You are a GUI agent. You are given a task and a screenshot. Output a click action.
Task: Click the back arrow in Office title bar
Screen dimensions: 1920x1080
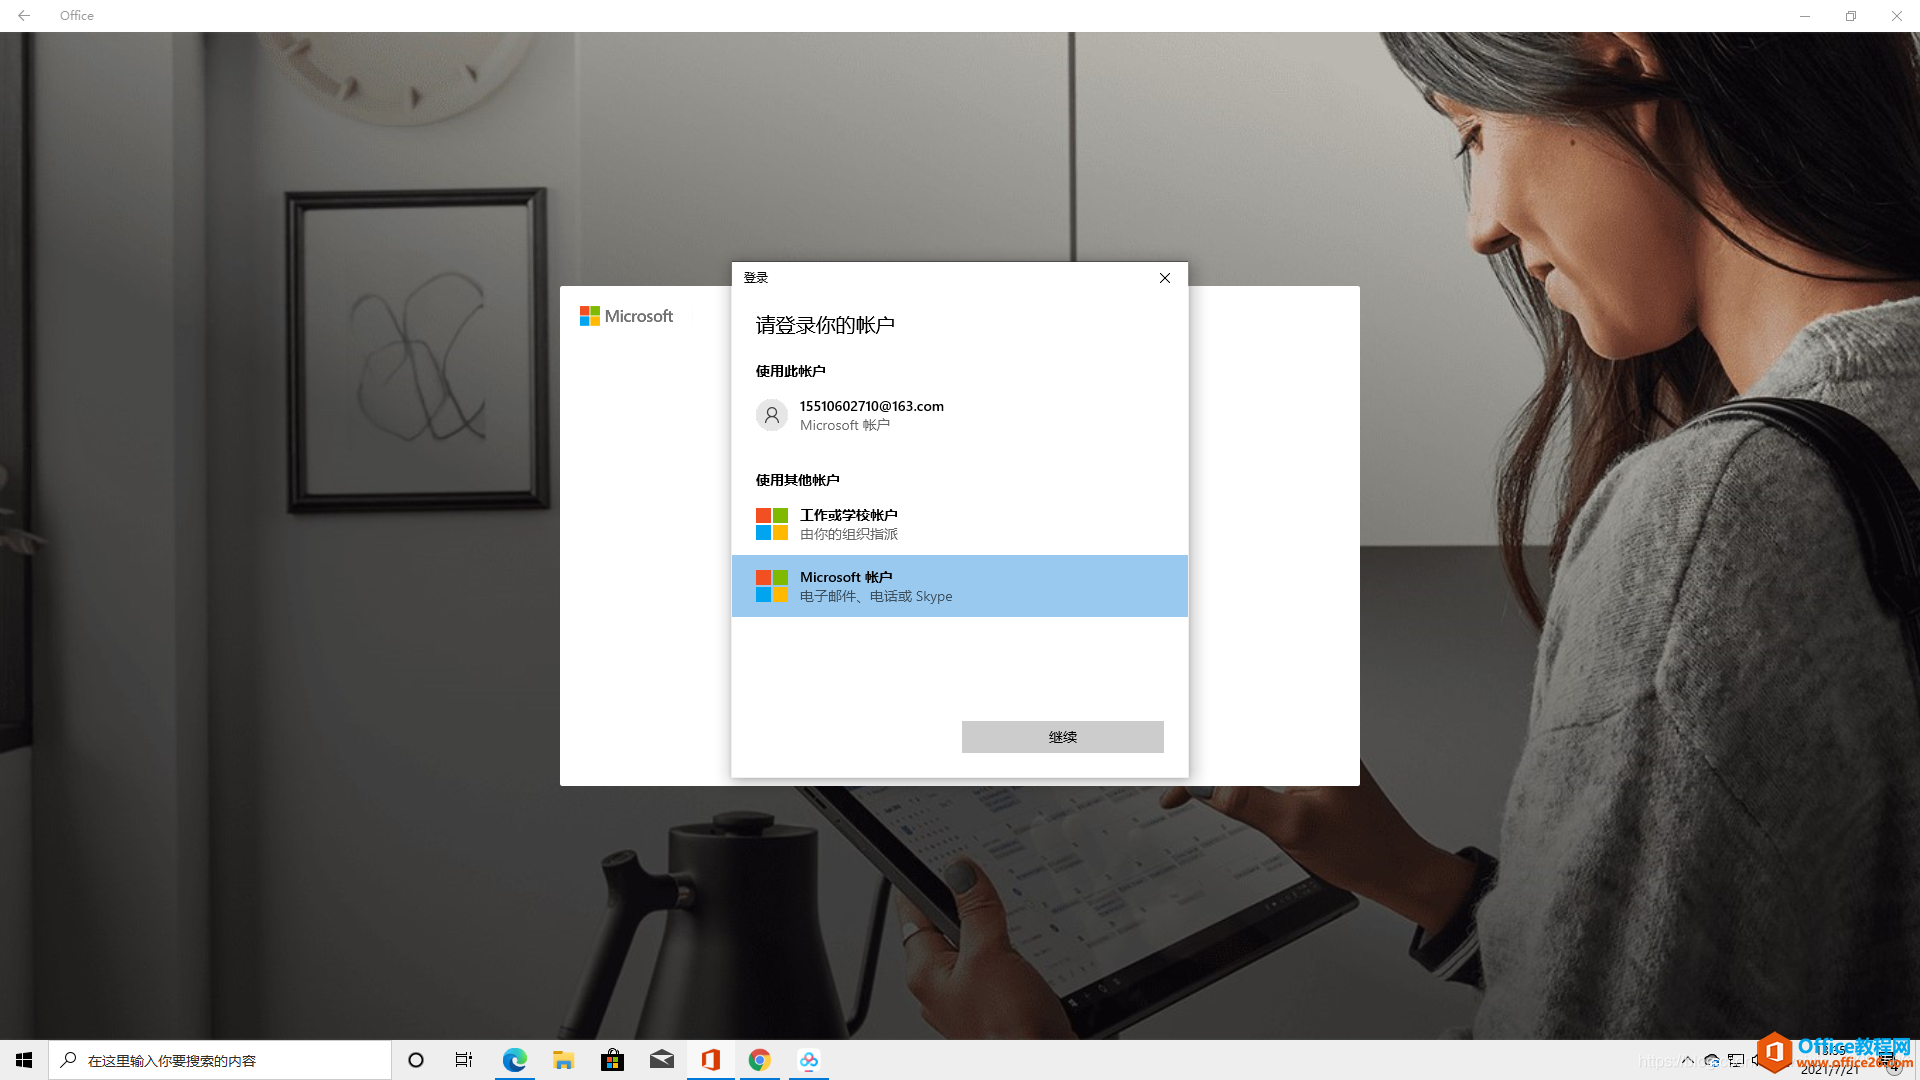pos(24,16)
